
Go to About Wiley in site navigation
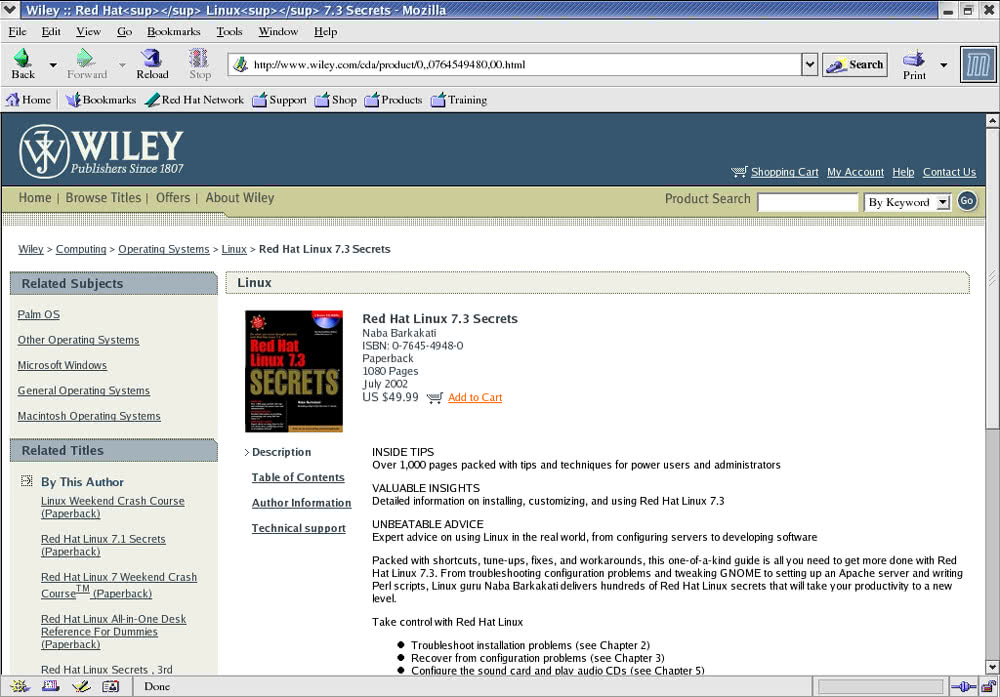pos(240,198)
